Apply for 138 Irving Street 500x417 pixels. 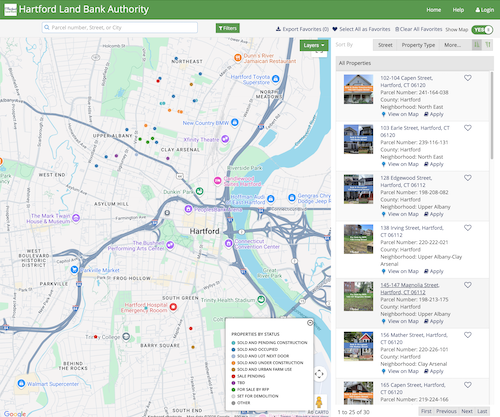tap(433, 271)
